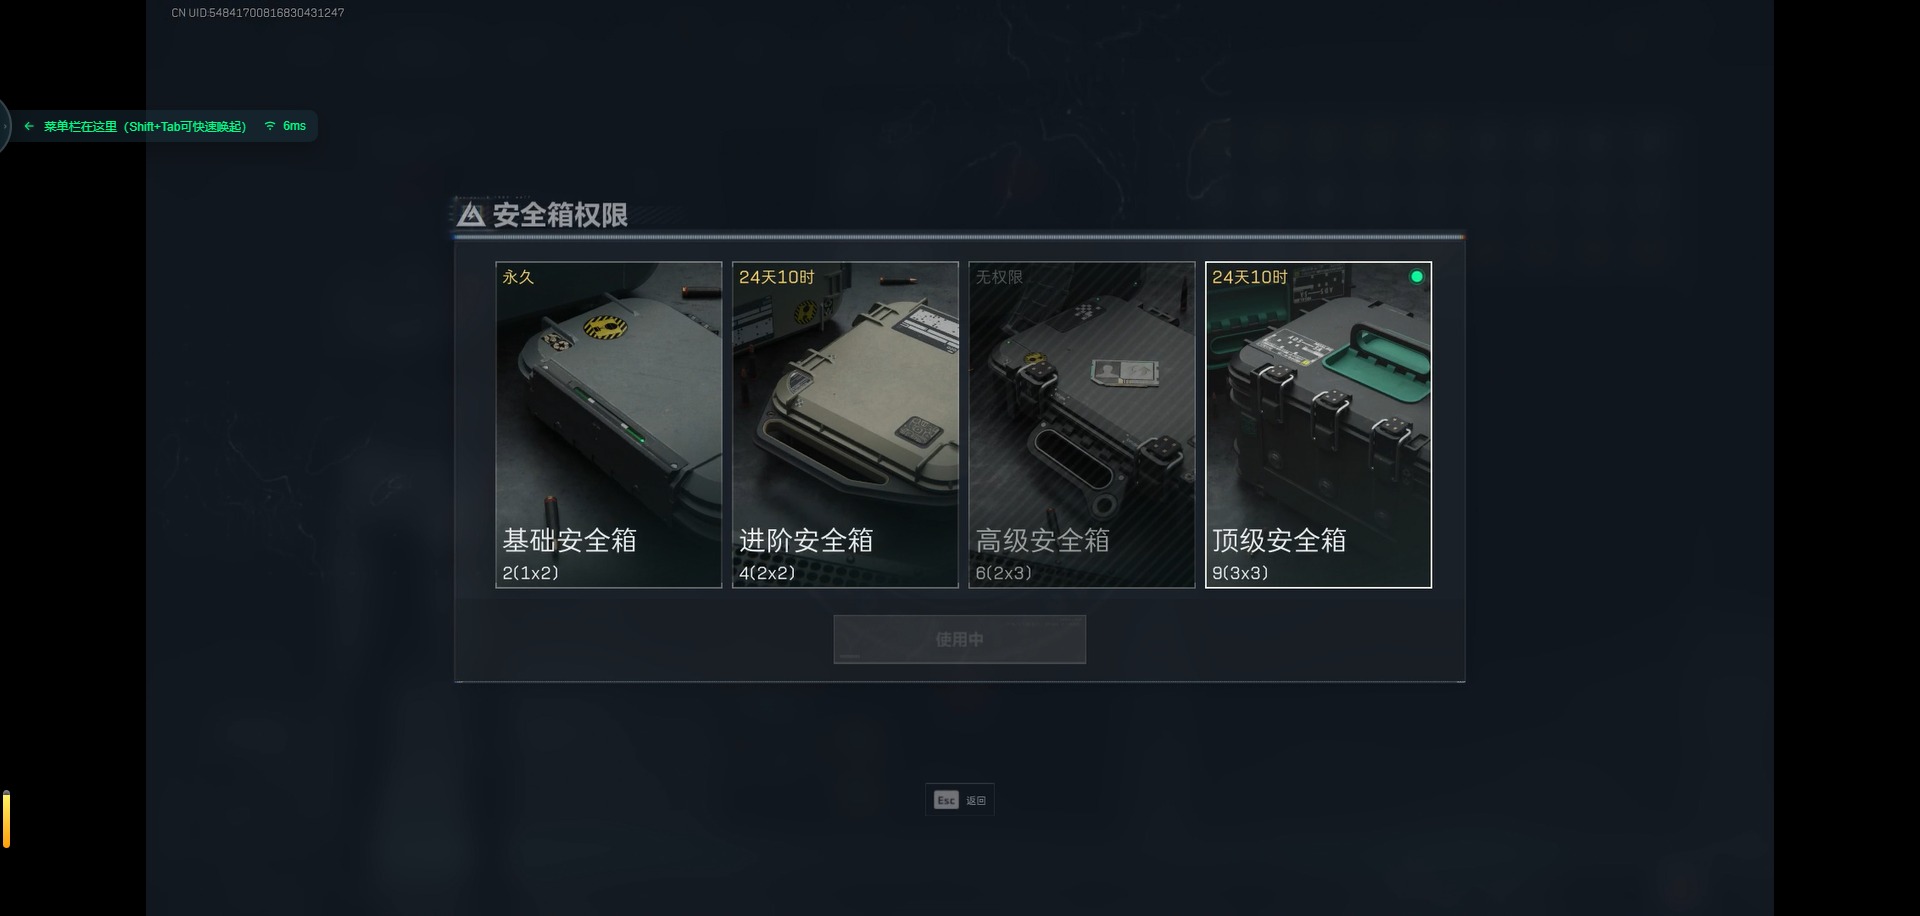Click the triangle logo beside 安全箱权限 title
1920x916 pixels.
pyautogui.click(x=471, y=215)
